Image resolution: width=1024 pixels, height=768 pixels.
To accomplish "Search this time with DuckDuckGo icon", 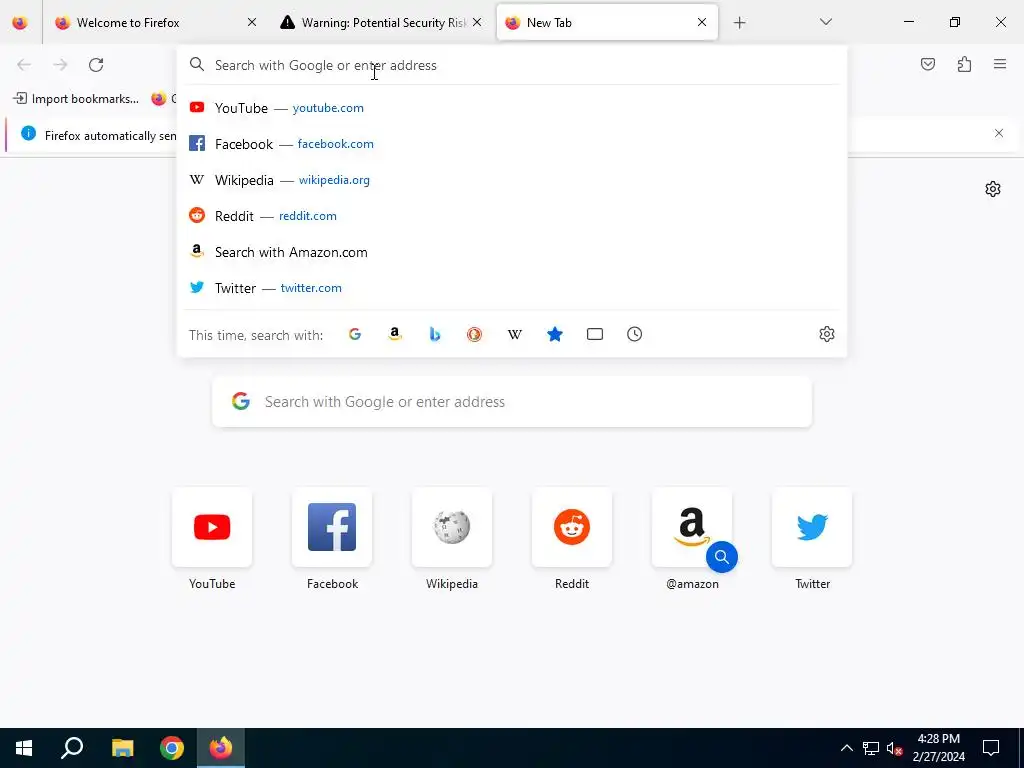I will click(x=475, y=334).
